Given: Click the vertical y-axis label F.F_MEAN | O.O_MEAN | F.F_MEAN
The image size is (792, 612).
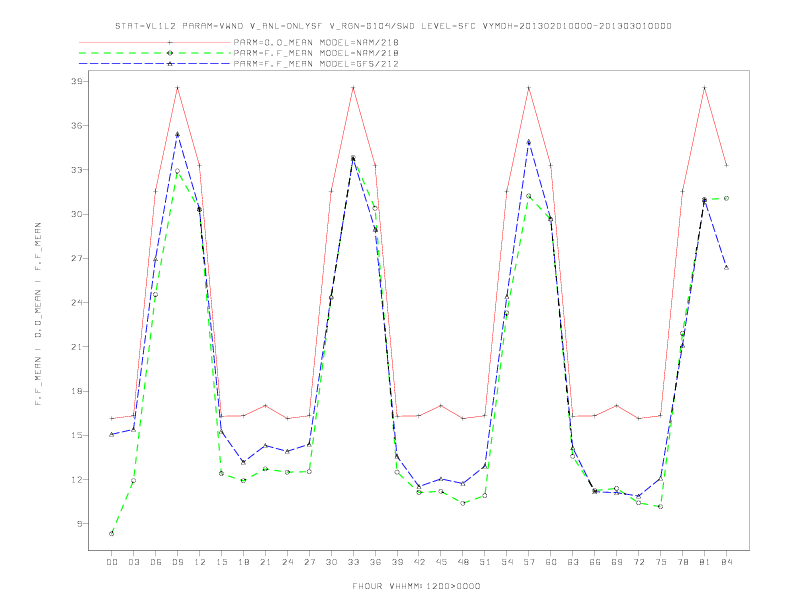Looking at the screenshot, I should pos(38,314).
